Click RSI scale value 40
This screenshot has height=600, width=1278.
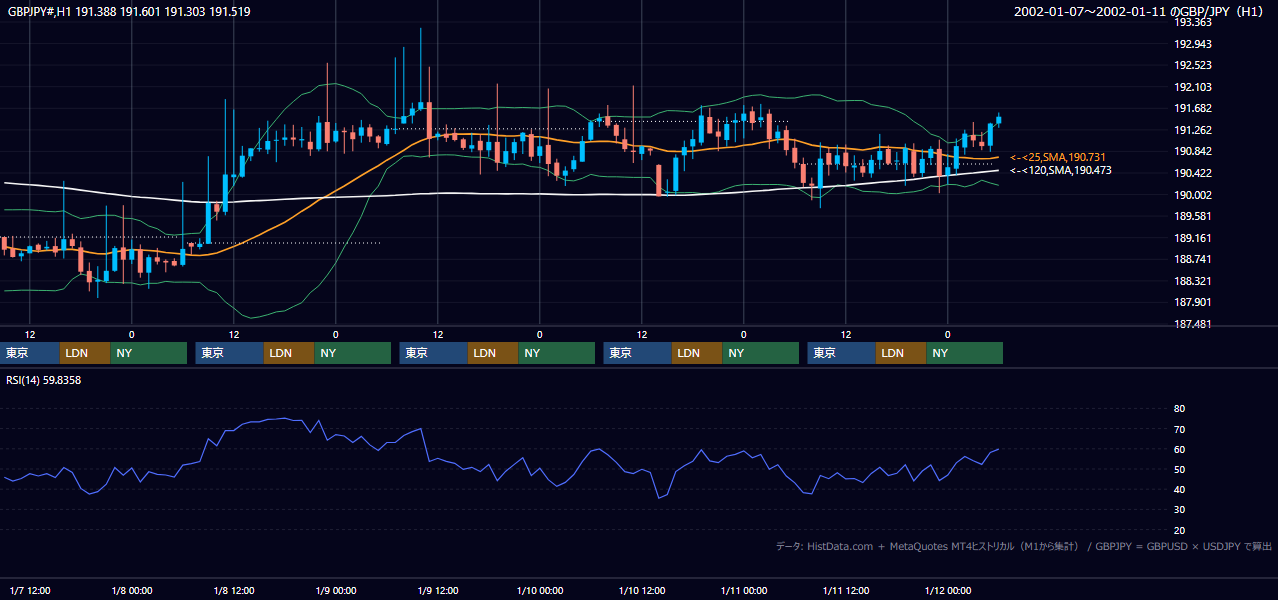[x=1180, y=489]
